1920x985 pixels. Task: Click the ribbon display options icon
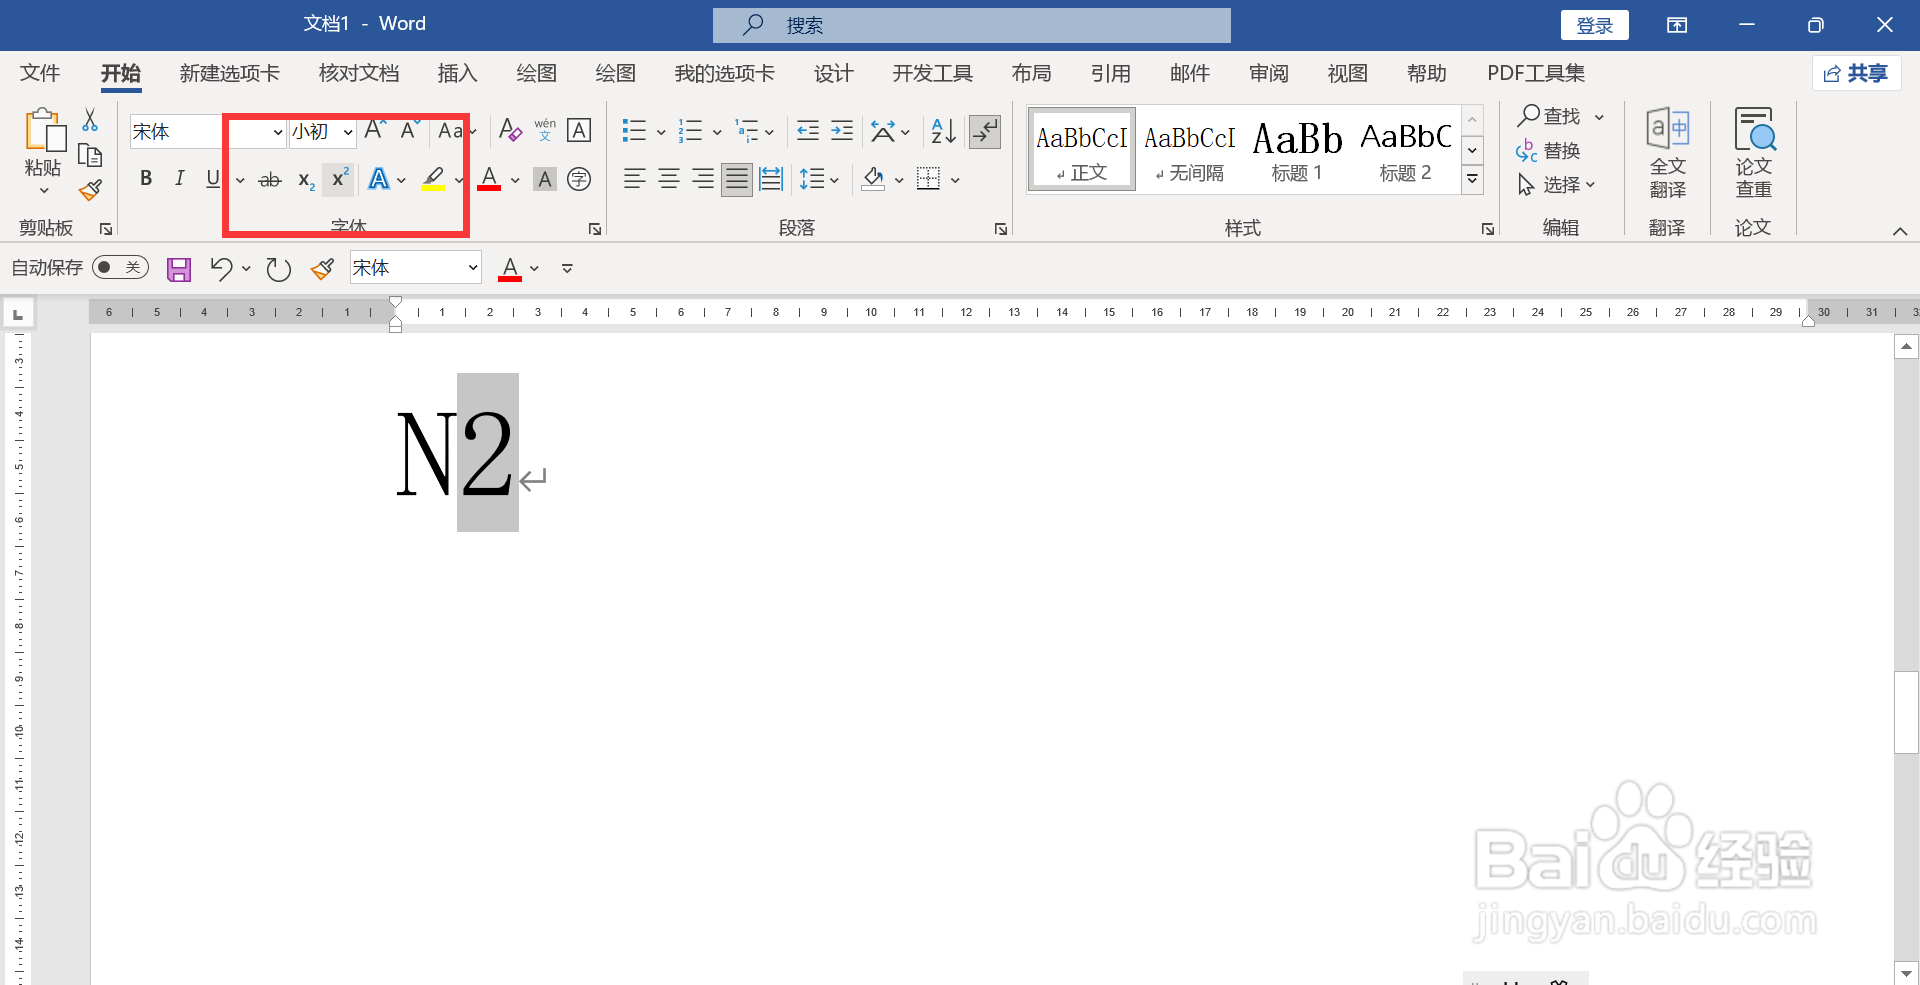pos(1677,25)
